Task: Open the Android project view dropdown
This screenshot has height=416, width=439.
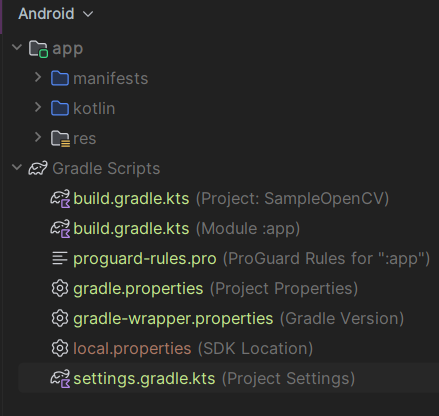Action: coord(55,14)
